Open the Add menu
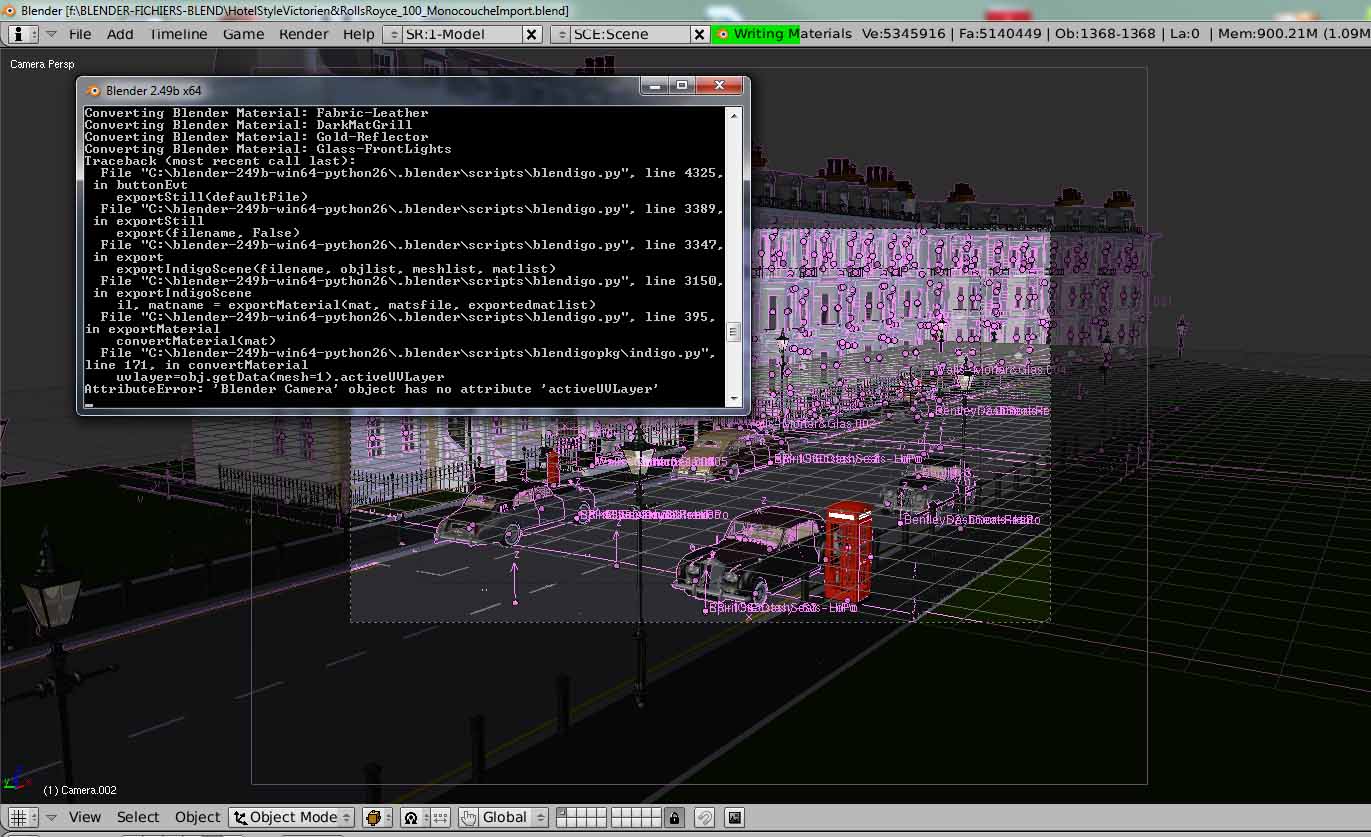This screenshot has height=837, width=1371. click(120, 34)
